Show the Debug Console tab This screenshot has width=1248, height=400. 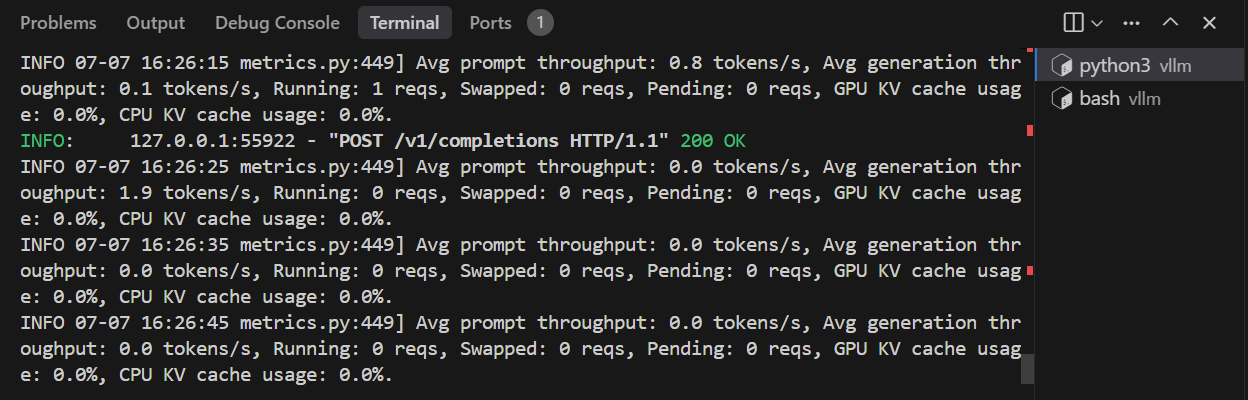coord(278,22)
